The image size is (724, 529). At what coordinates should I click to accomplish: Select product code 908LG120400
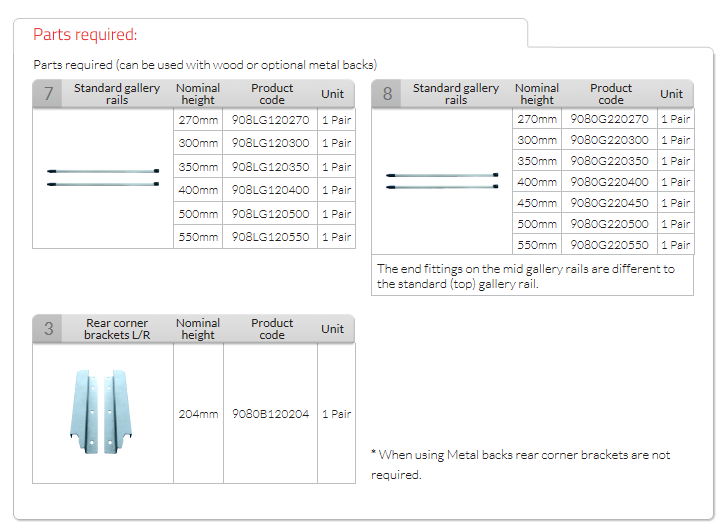[x=271, y=190]
